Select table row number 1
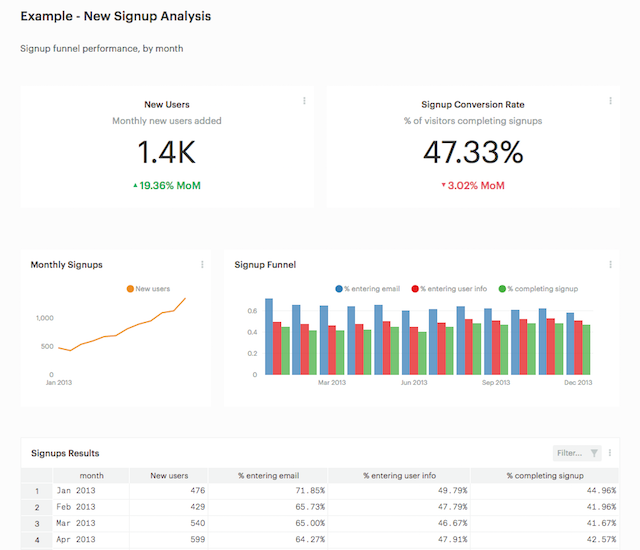 37,491
